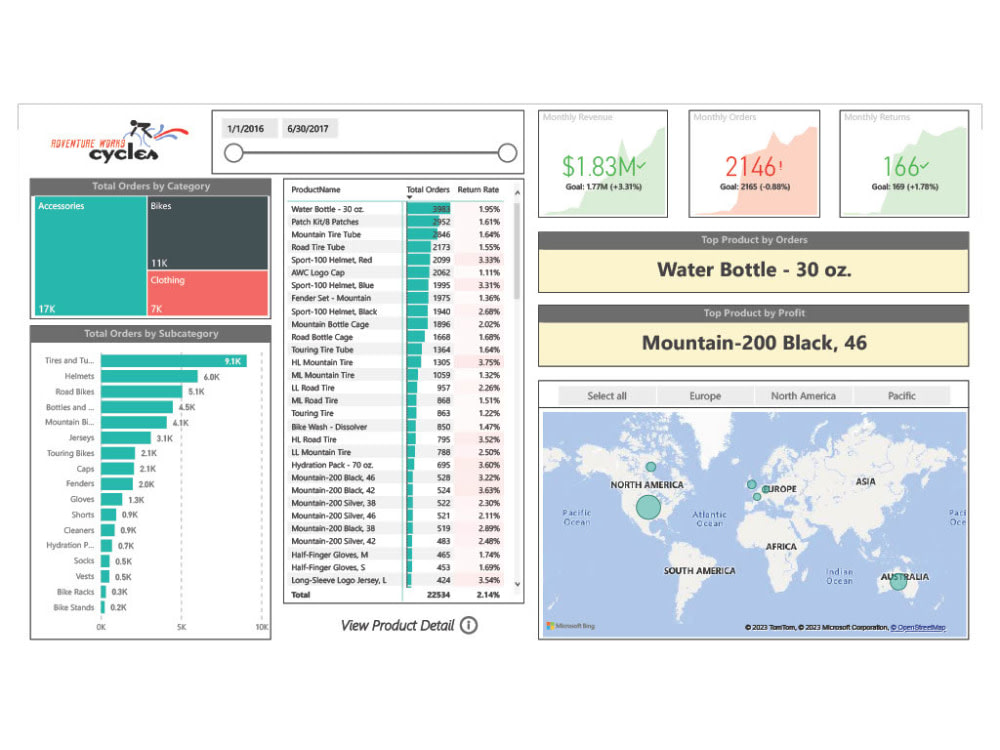The image size is (1000, 750).
Task: Click the 1/1/2016 date field
Action: pyautogui.click(x=248, y=128)
